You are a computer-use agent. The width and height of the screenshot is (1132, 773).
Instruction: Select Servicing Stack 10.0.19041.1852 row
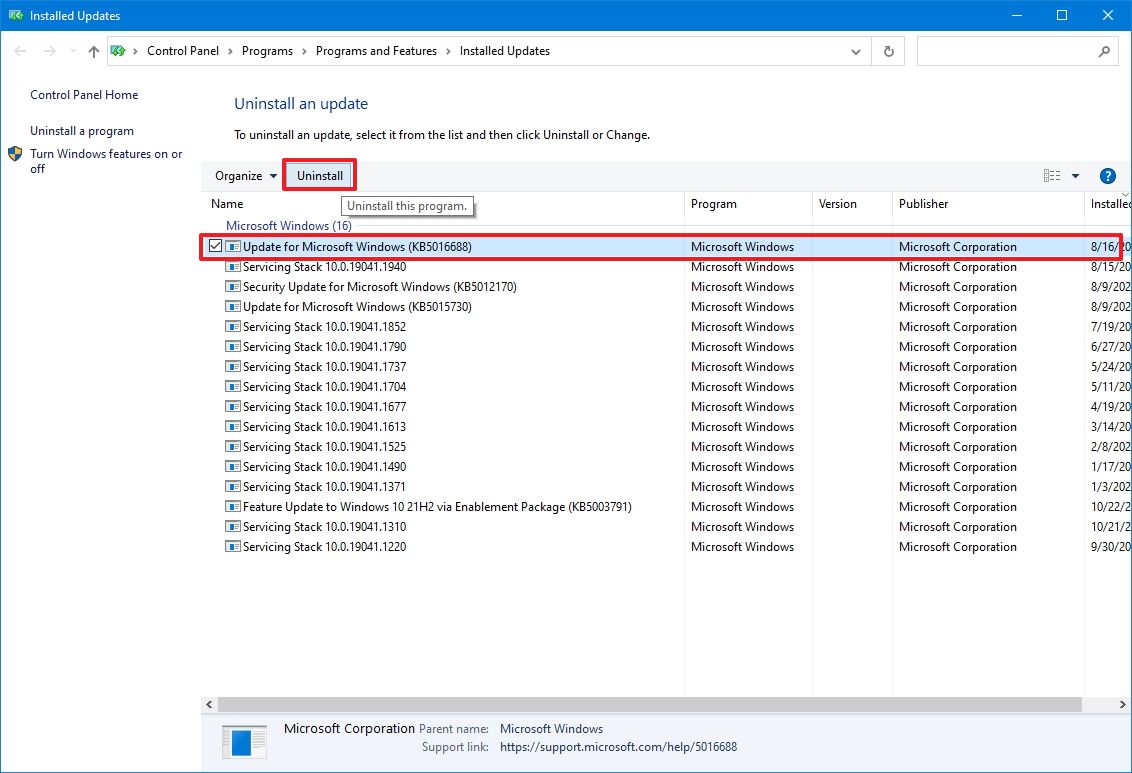coord(666,327)
